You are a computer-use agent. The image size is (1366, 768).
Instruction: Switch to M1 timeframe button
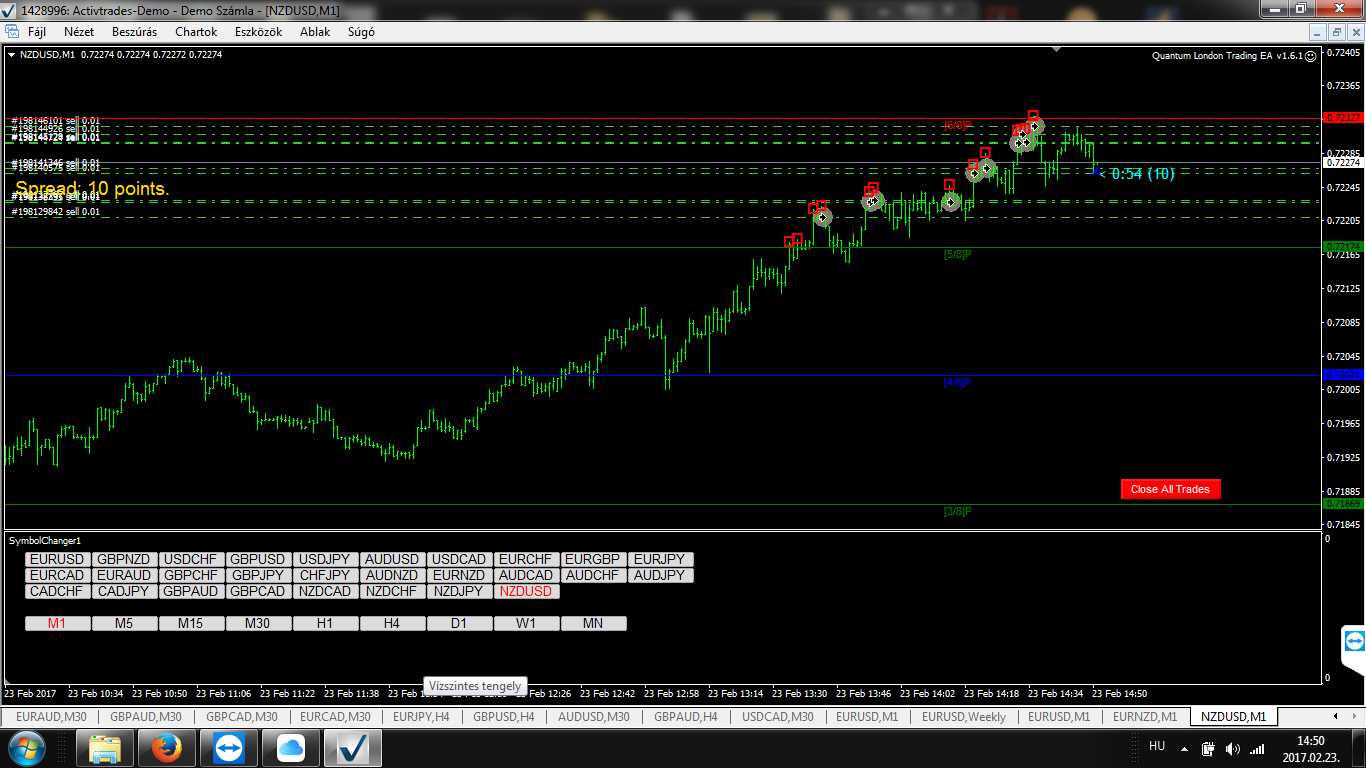(58, 624)
